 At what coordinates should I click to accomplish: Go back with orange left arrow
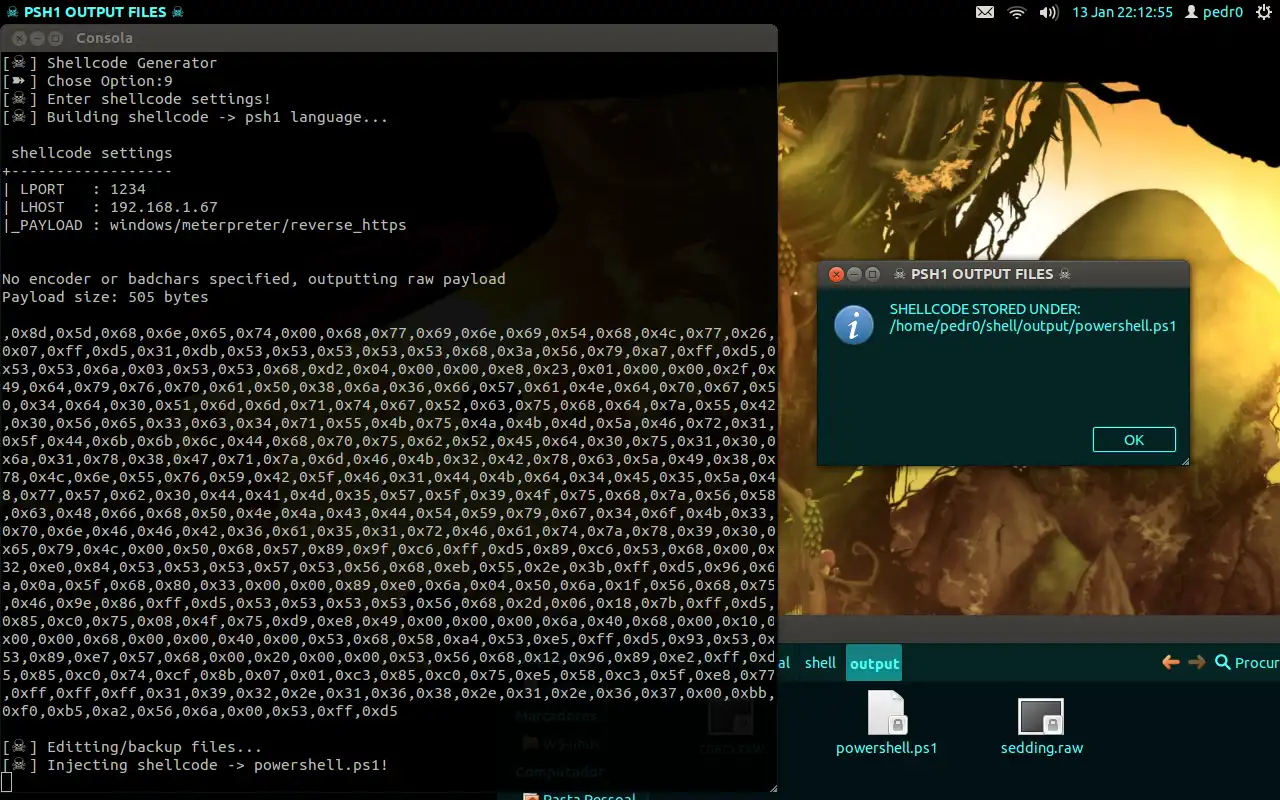click(x=1171, y=662)
